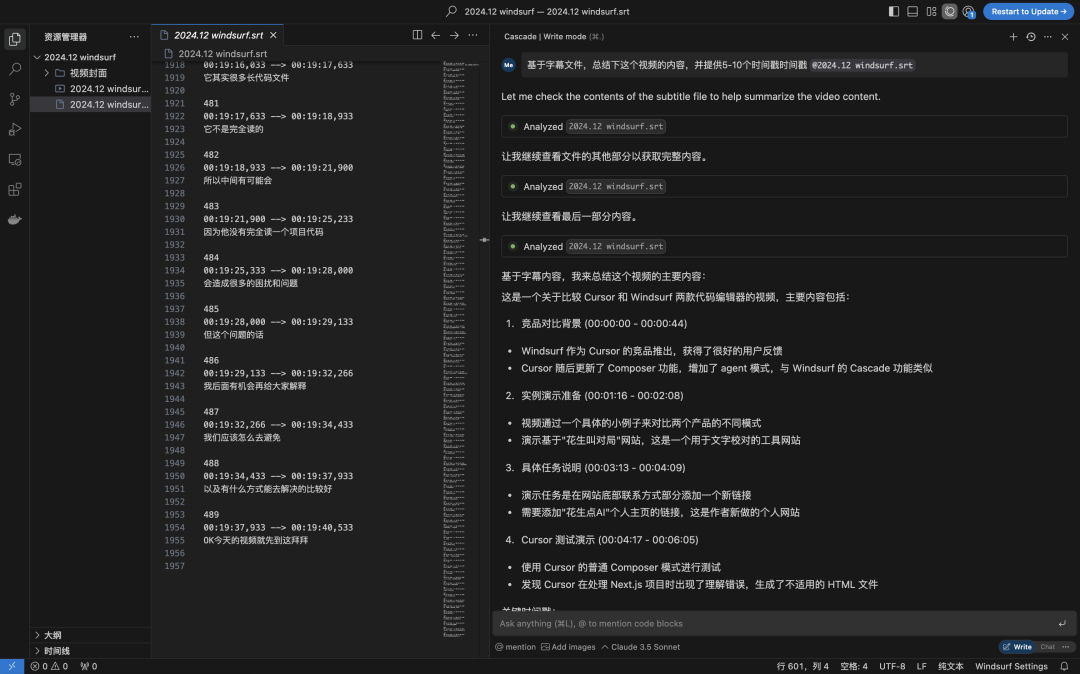Open the Docker view in activity bar
1080x674 pixels.
[15, 219]
